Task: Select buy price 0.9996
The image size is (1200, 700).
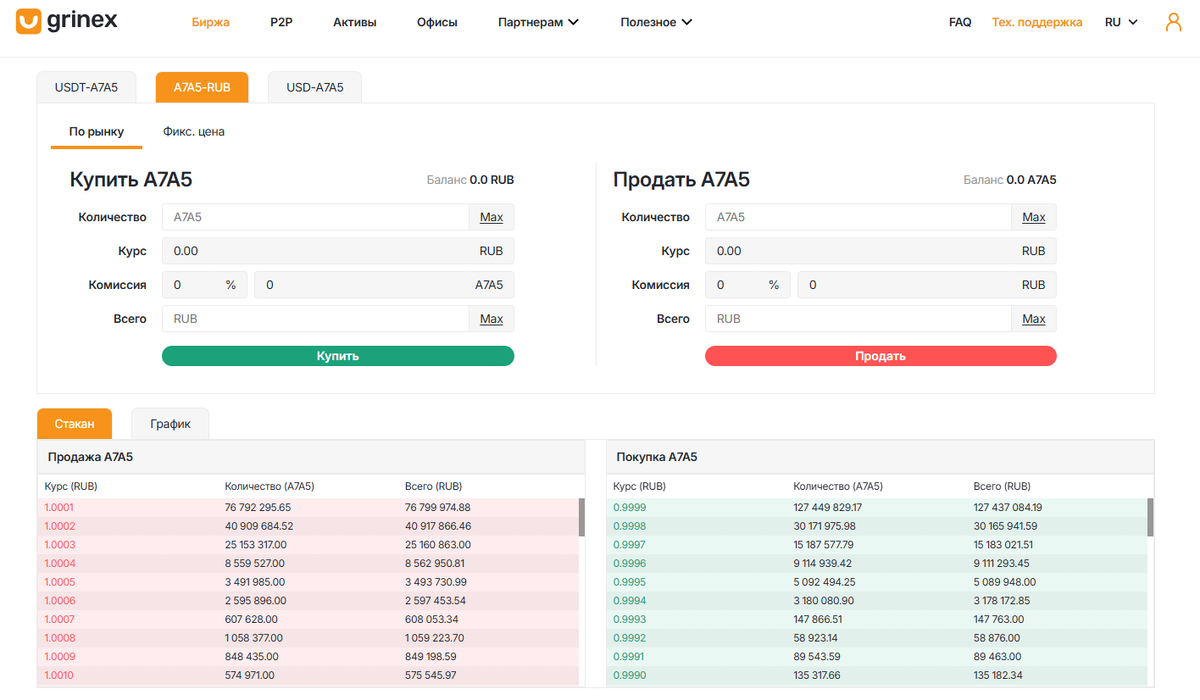Action: [x=629, y=563]
